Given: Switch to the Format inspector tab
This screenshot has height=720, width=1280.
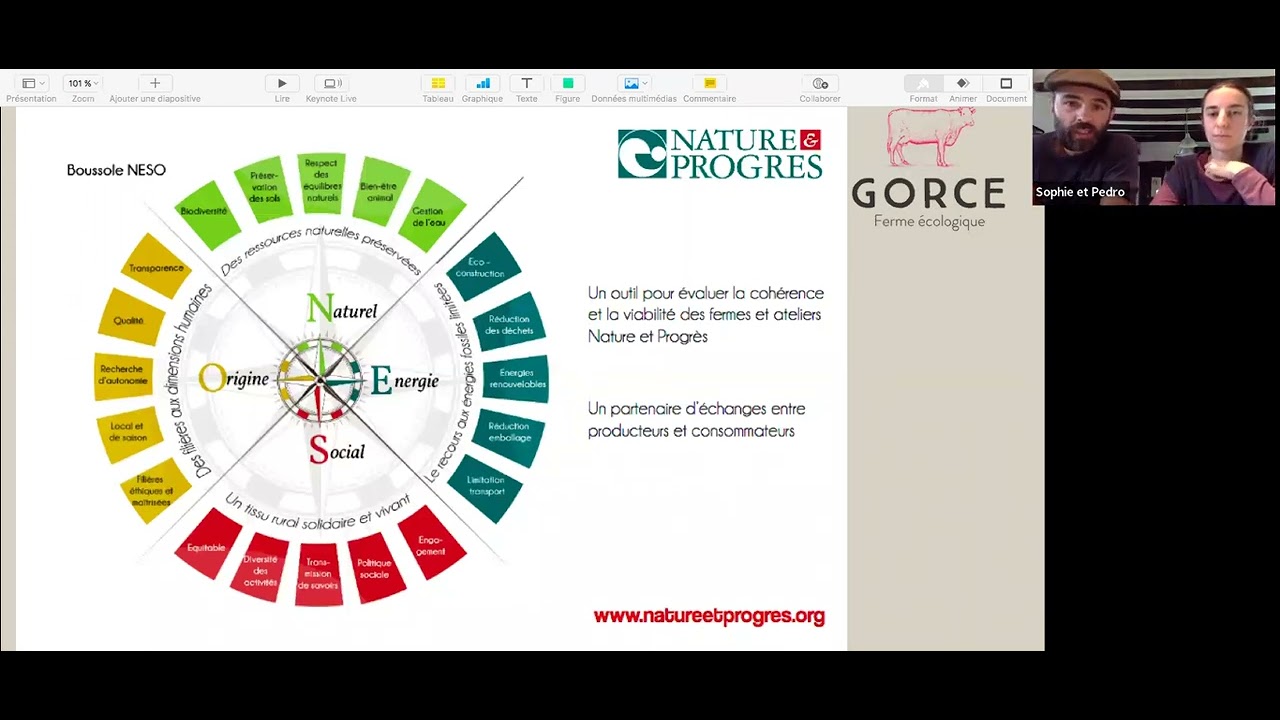Looking at the screenshot, I should point(923,84).
